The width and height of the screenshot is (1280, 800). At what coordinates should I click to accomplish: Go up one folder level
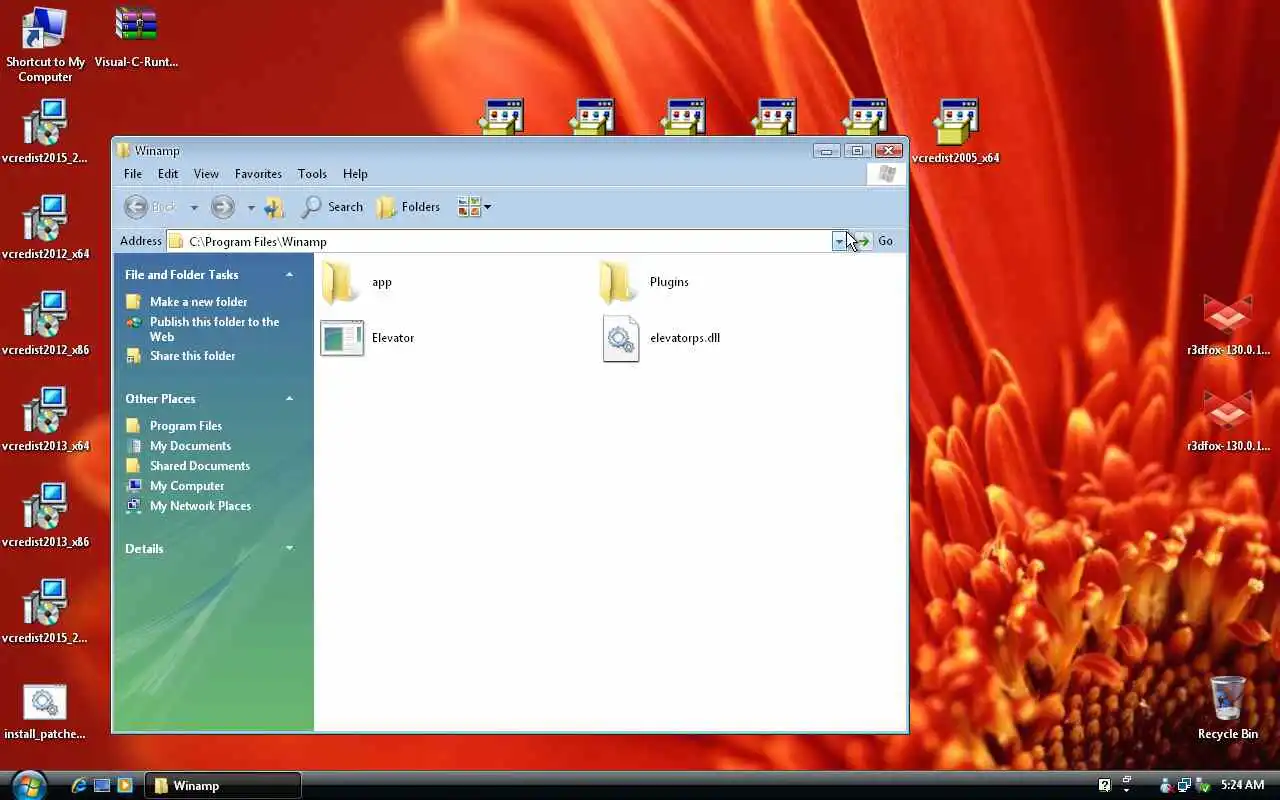point(274,207)
